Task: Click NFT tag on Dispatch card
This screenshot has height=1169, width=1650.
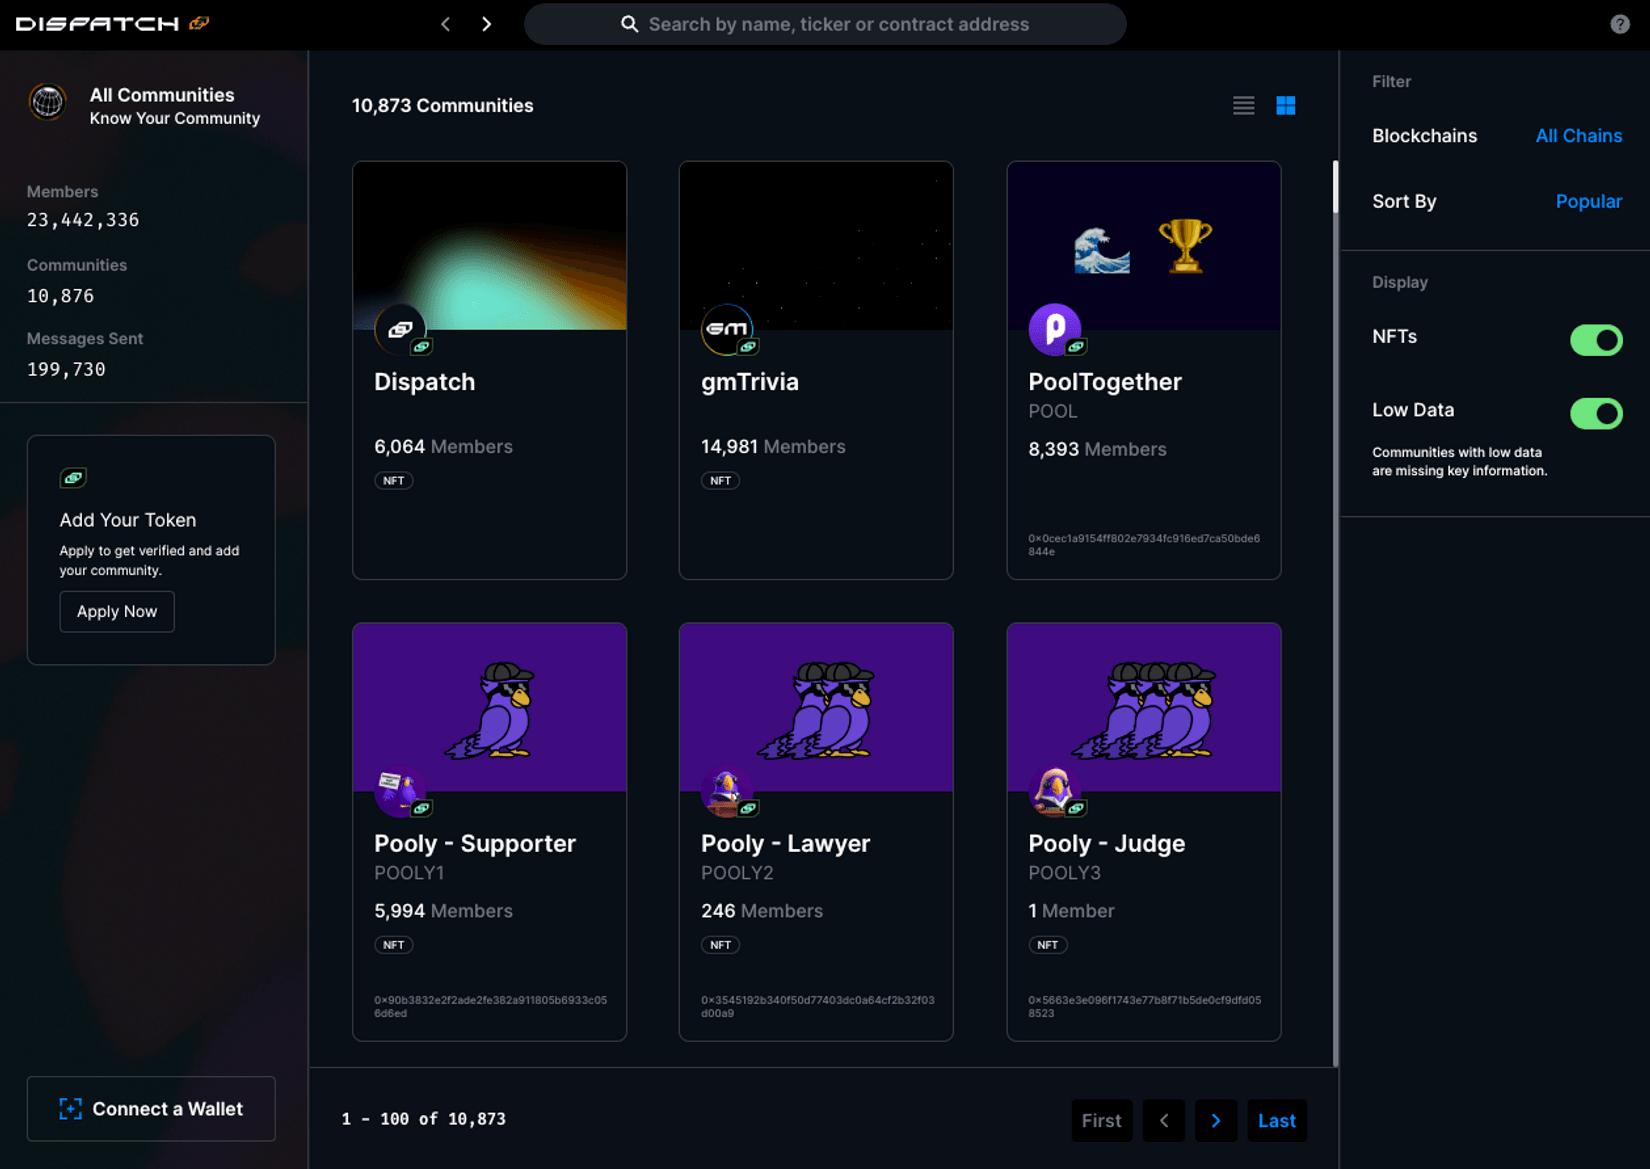Action: pyautogui.click(x=394, y=481)
